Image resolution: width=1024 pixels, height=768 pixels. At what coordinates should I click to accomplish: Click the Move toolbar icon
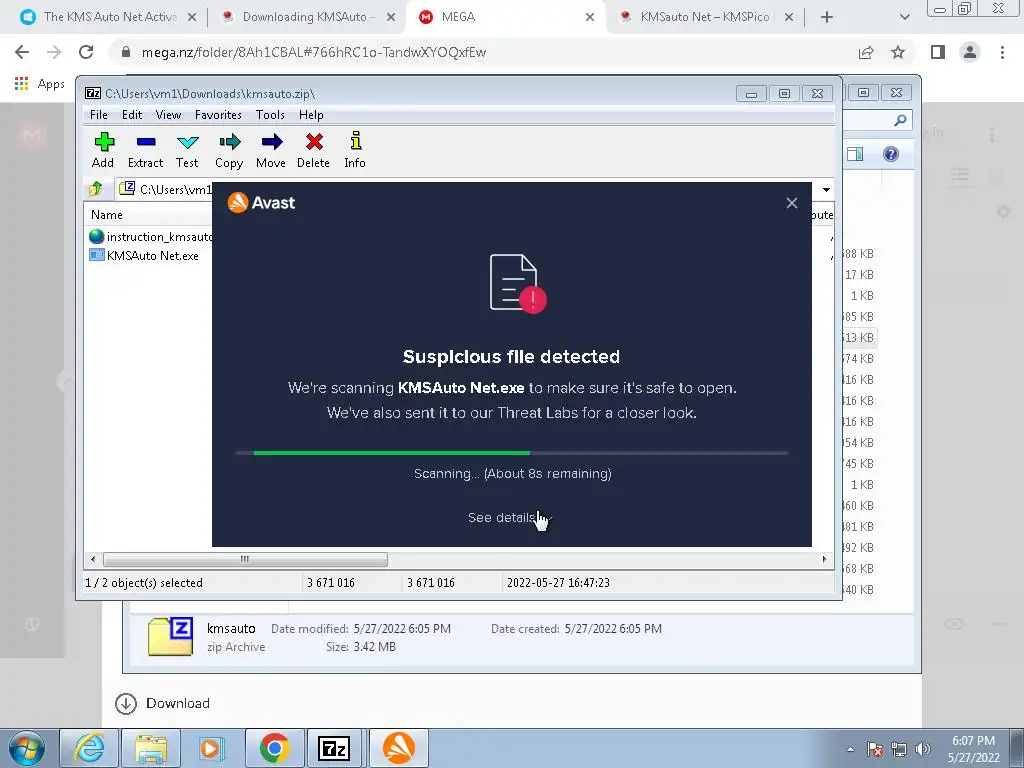pyautogui.click(x=271, y=150)
